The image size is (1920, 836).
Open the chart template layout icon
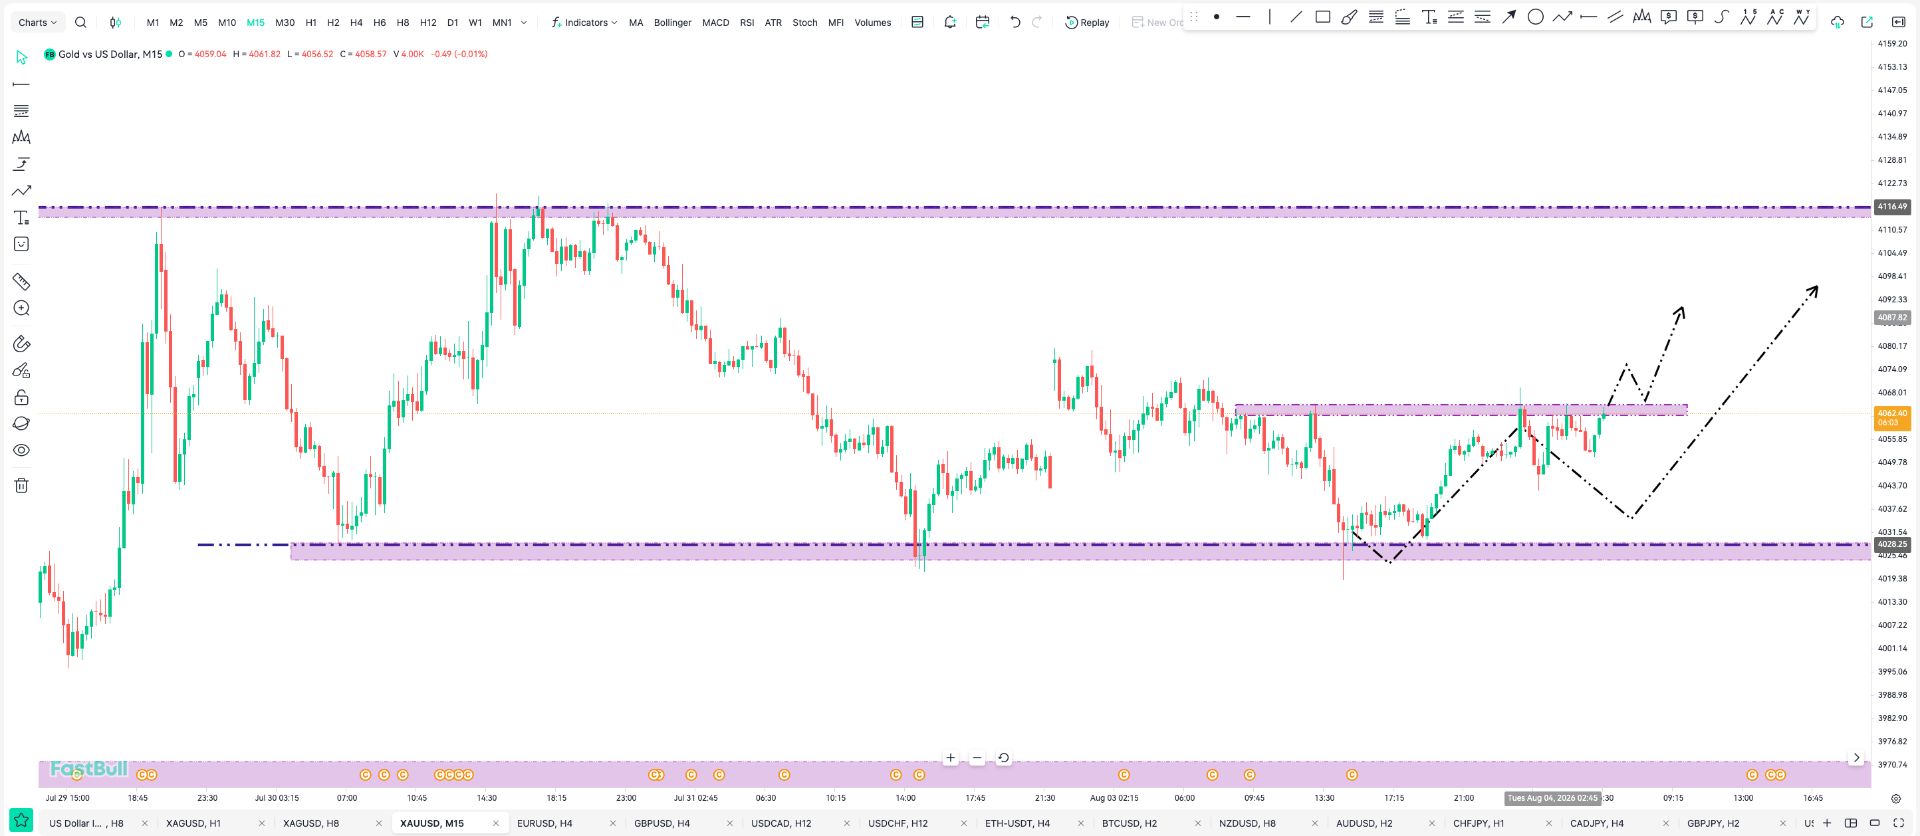click(917, 22)
